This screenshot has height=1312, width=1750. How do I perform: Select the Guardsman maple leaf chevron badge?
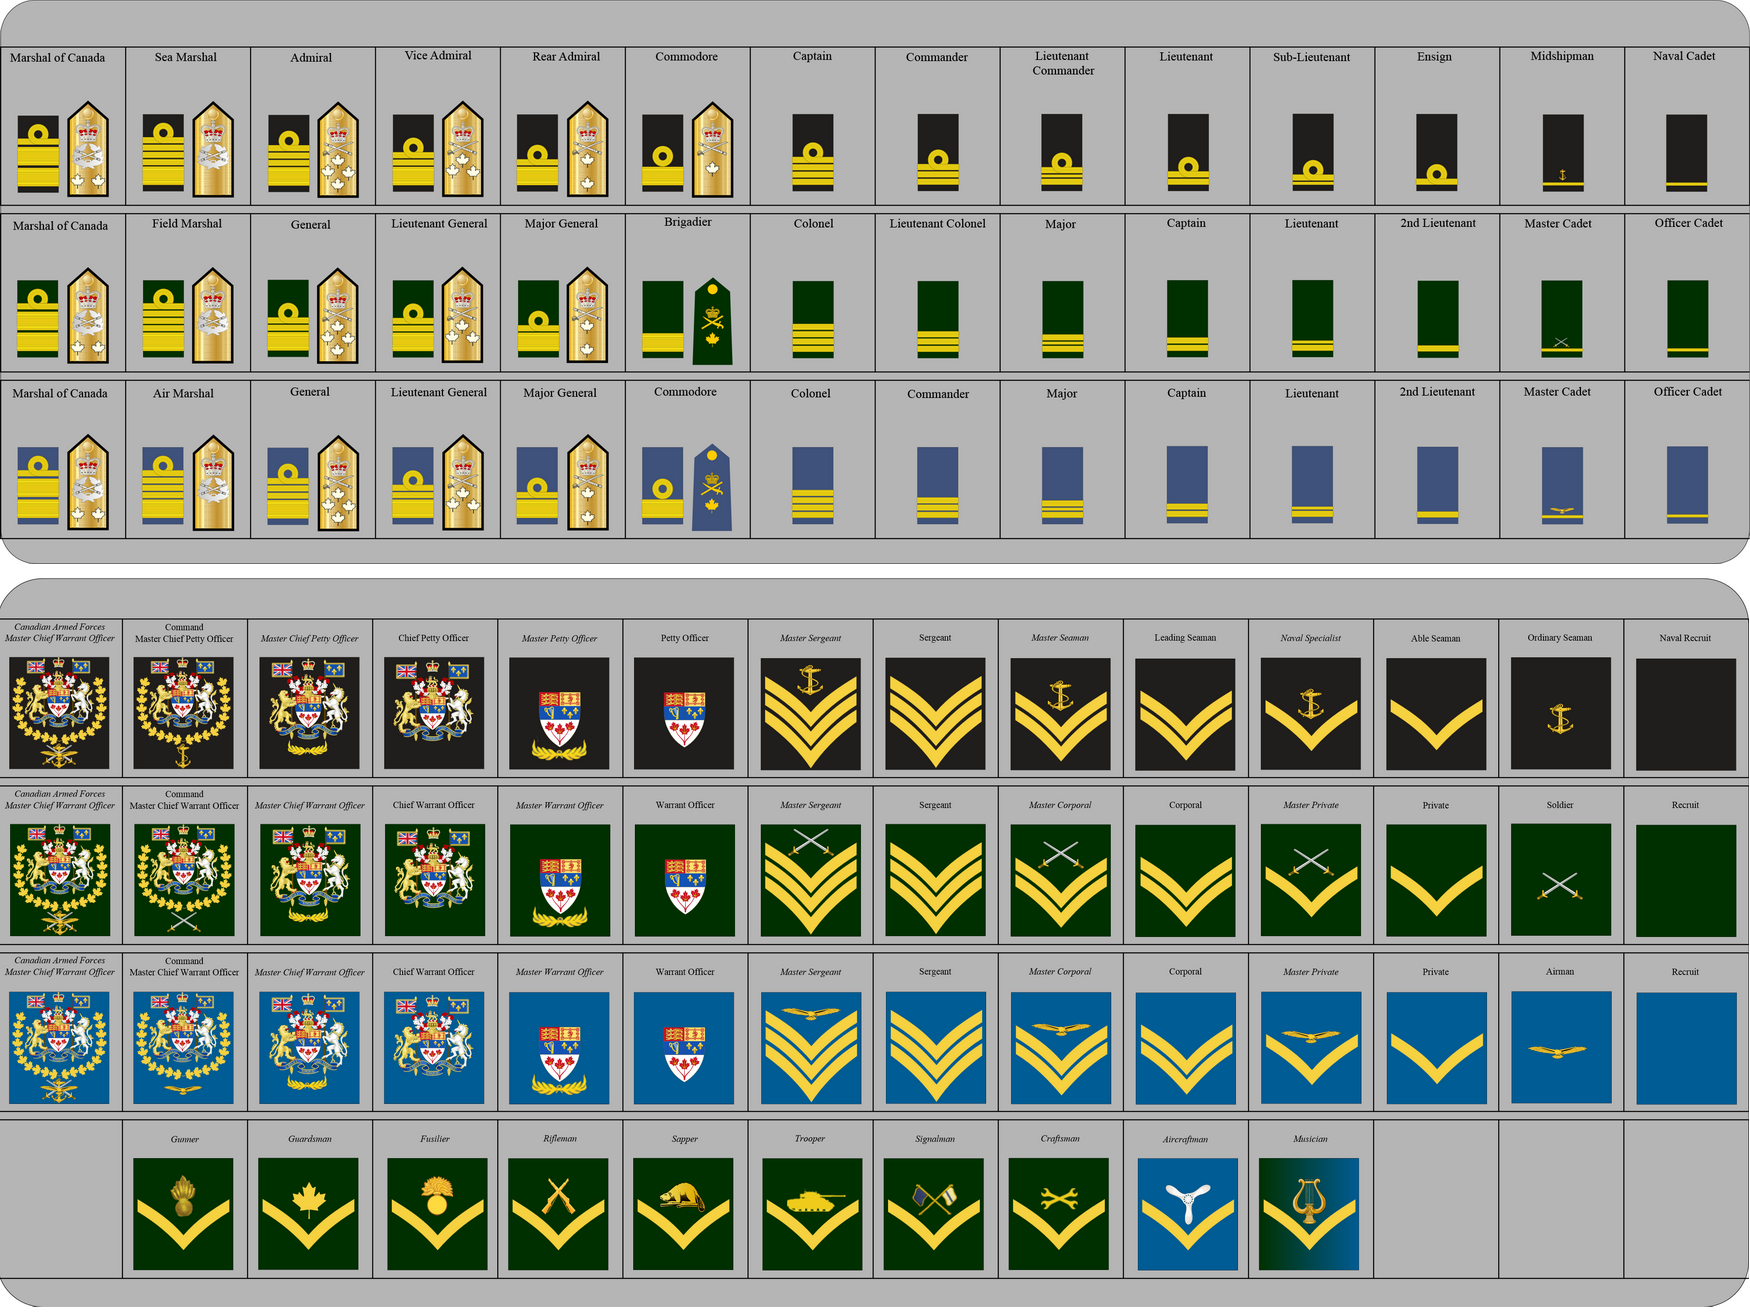point(308,1214)
